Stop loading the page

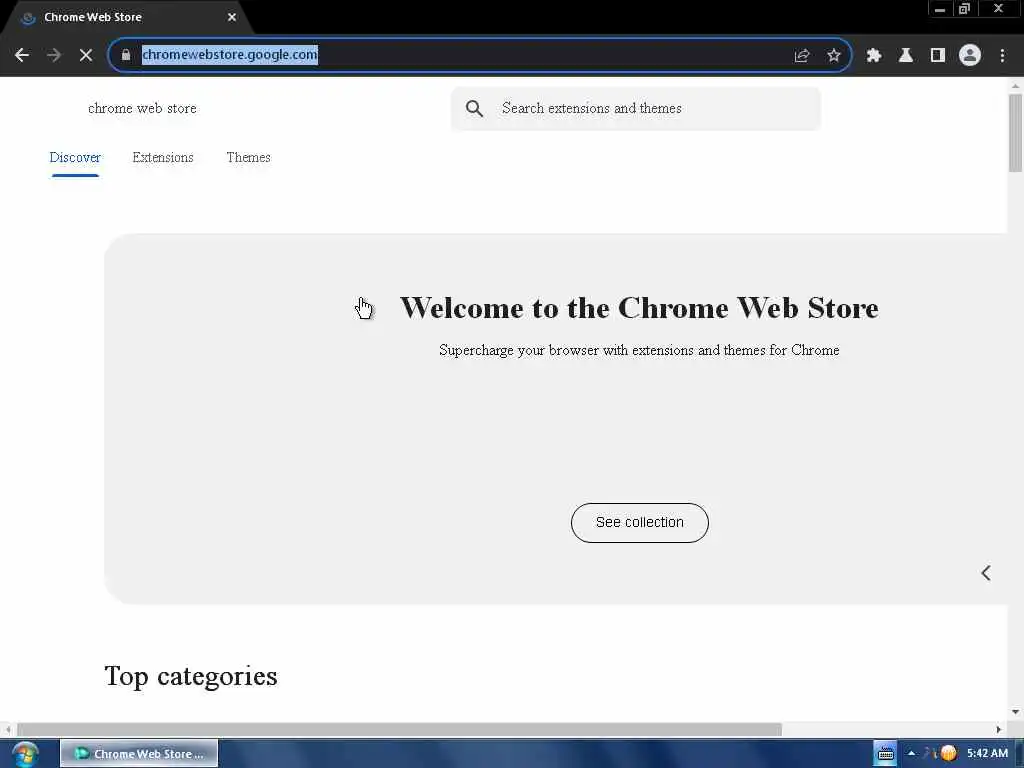(86, 55)
